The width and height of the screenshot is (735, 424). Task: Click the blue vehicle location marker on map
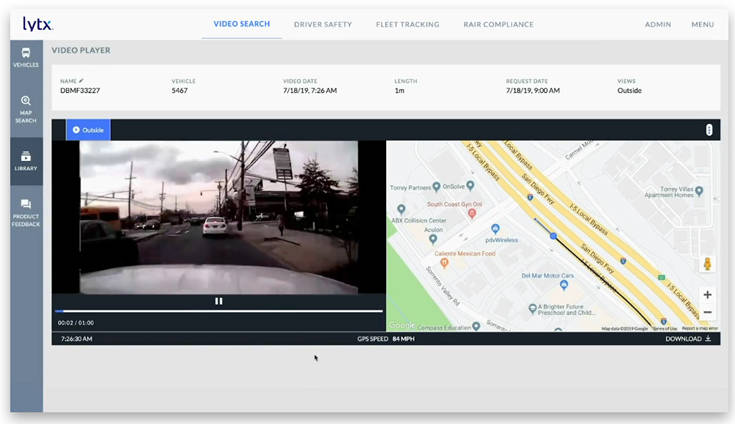click(552, 236)
